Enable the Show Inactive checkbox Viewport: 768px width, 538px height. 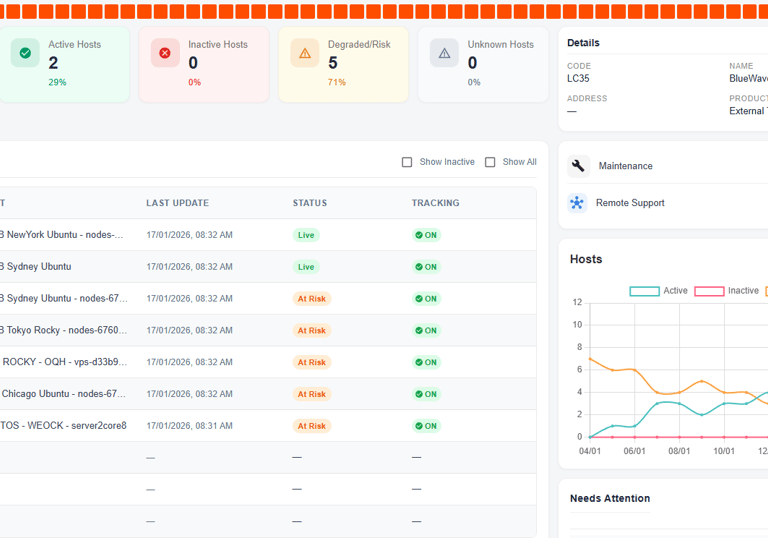[x=407, y=162]
